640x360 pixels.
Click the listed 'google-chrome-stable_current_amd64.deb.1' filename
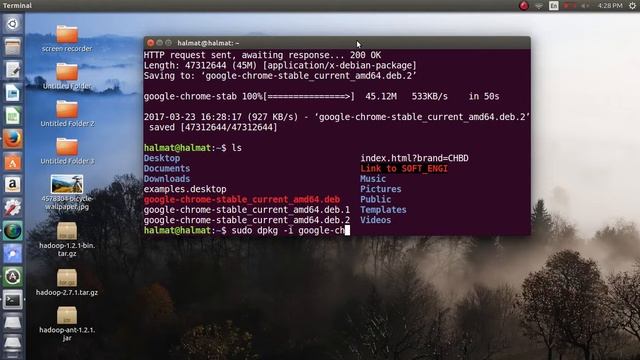point(247,210)
